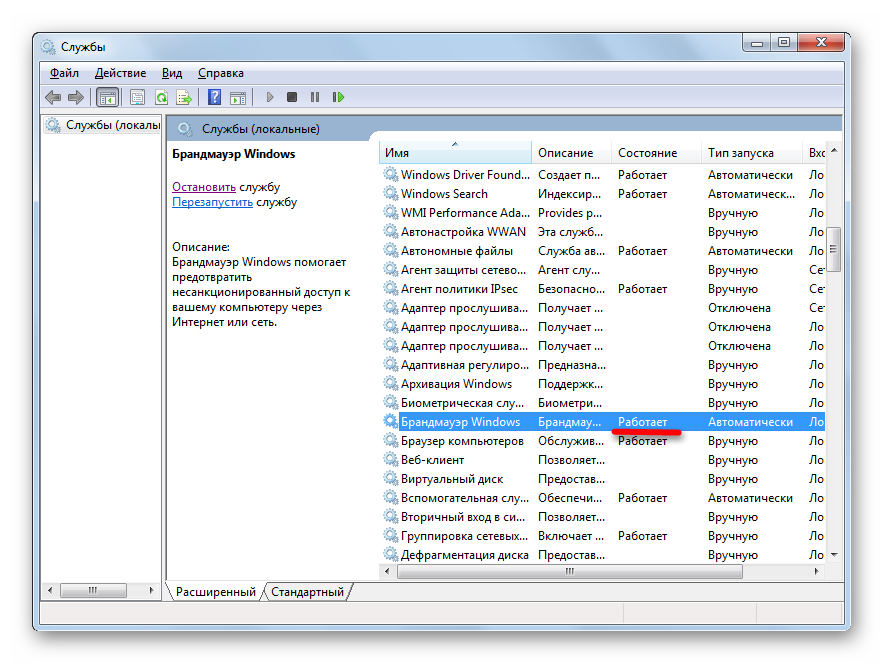Open the Файл menu
884x664 pixels.
(64, 73)
